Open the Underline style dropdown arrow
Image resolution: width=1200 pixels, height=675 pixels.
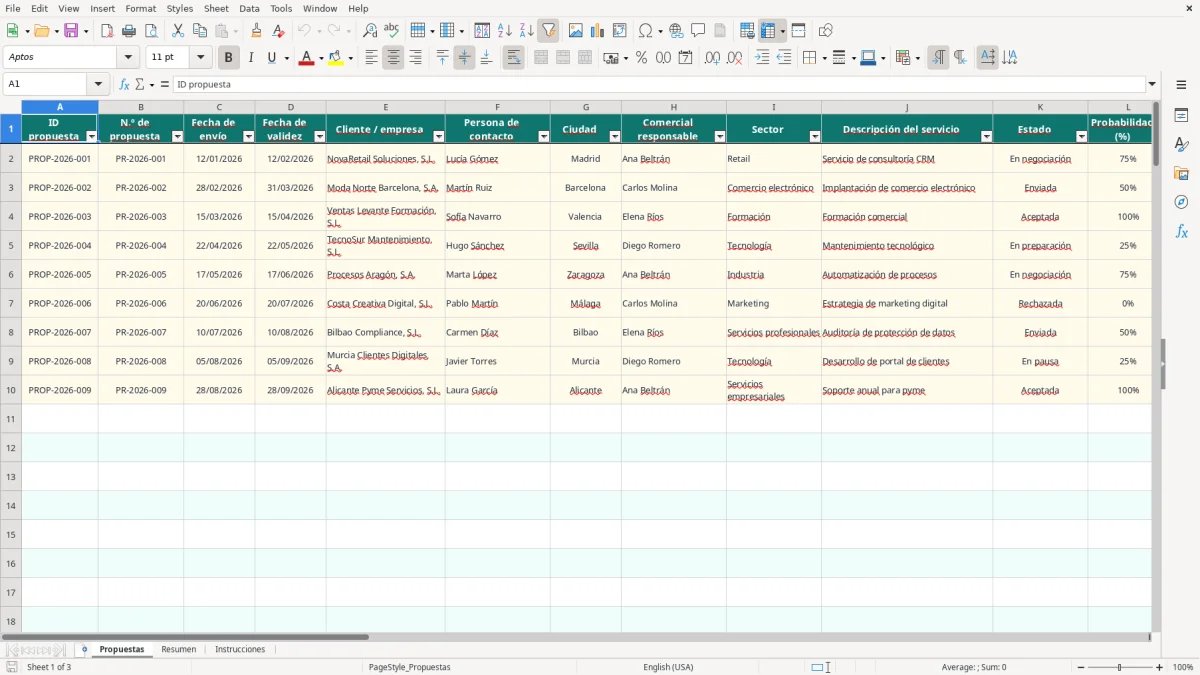pyautogui.click(x=286, y=58)
